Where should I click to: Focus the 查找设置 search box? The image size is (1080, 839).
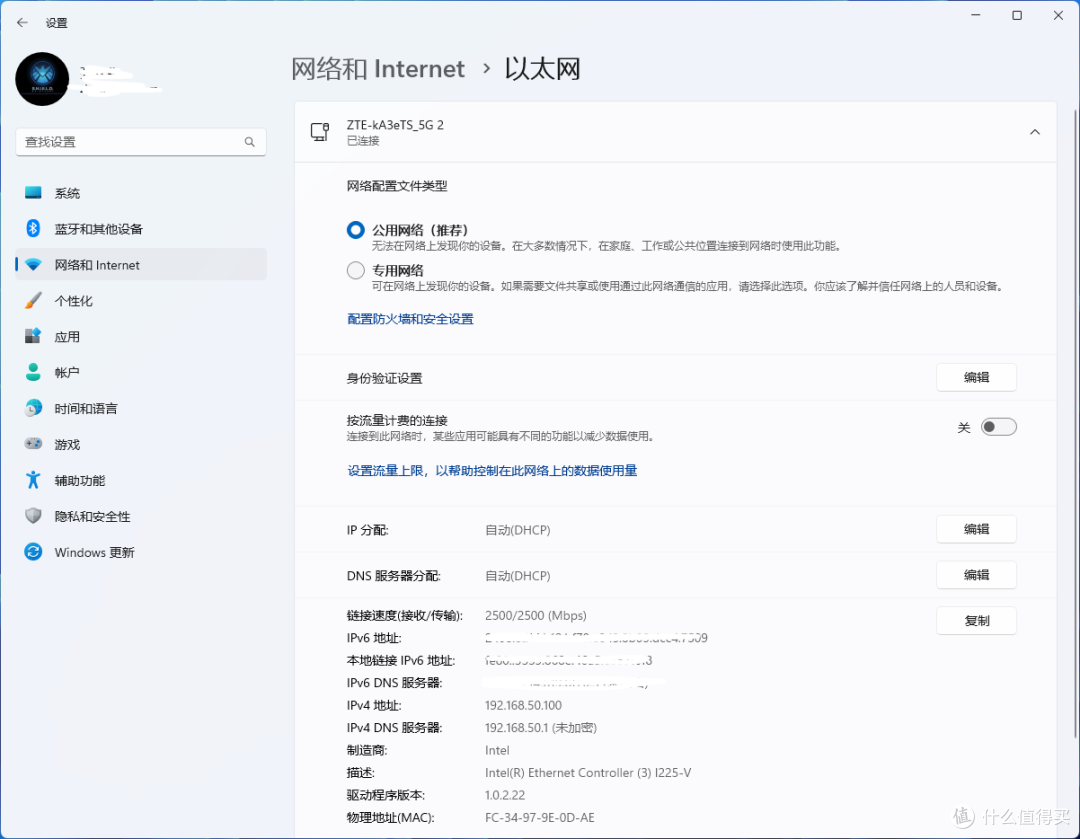click(x=141, y=142)
